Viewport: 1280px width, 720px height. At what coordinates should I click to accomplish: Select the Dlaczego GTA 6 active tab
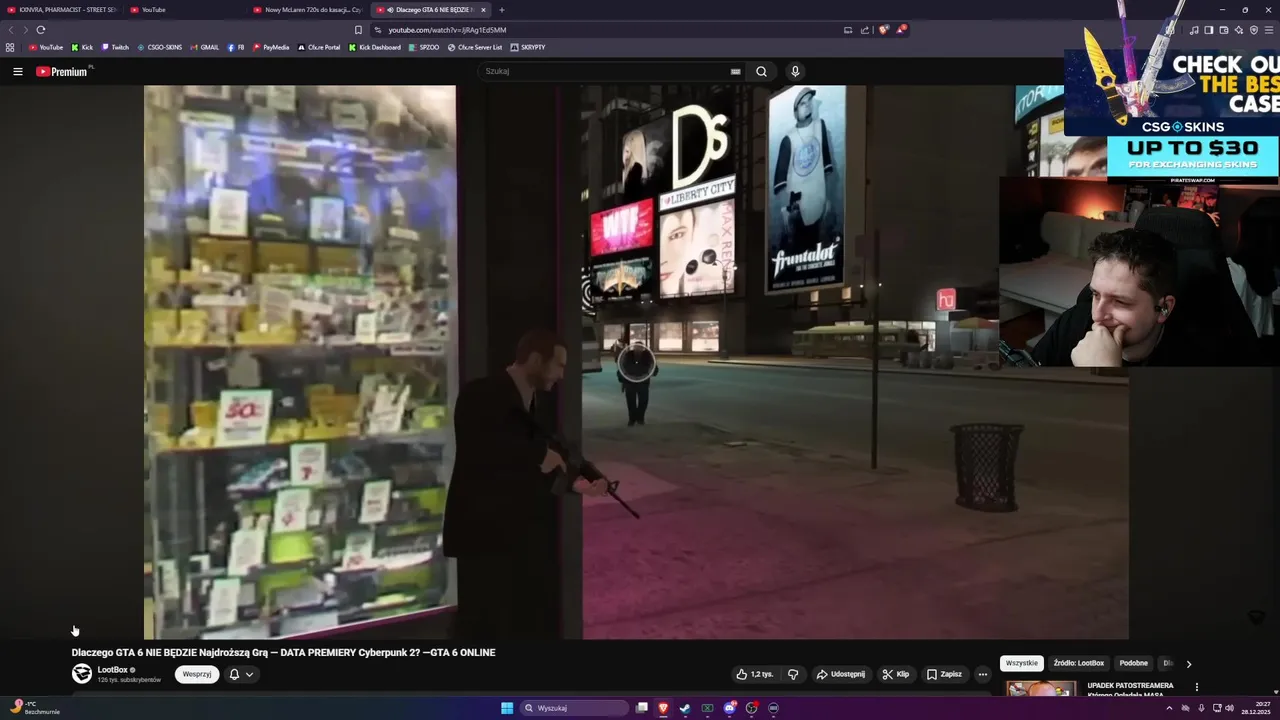coord(425,10)
